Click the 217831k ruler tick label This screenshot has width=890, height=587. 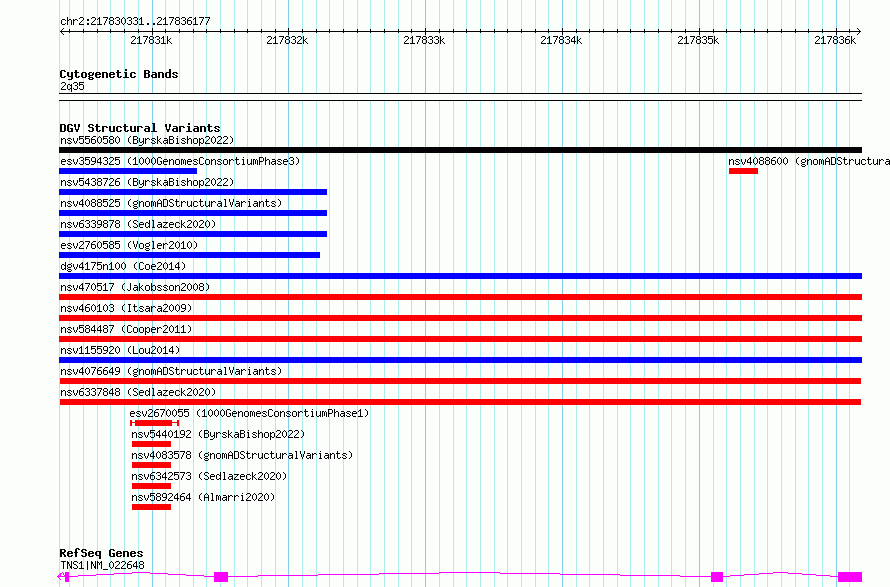coord(151,40)
